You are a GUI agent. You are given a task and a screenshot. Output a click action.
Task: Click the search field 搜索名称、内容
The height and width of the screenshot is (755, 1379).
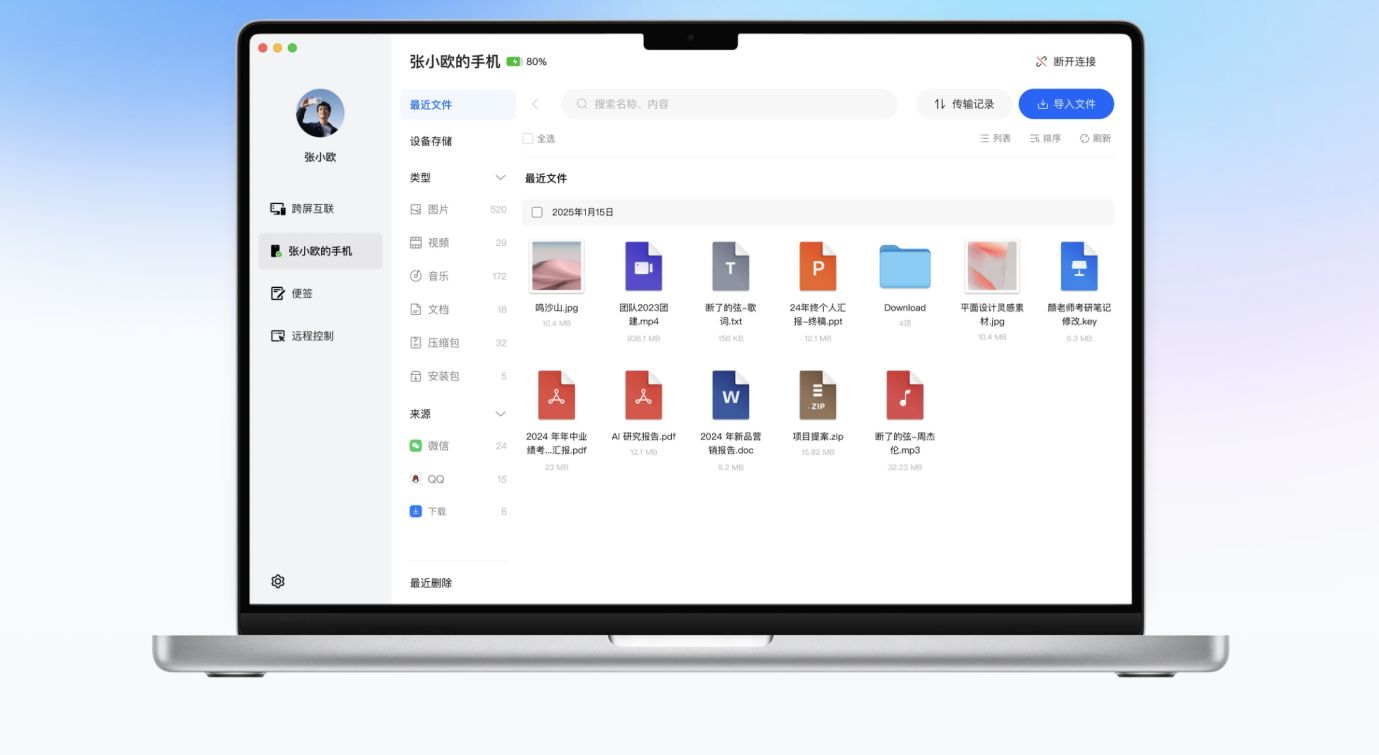click(729, 104)
